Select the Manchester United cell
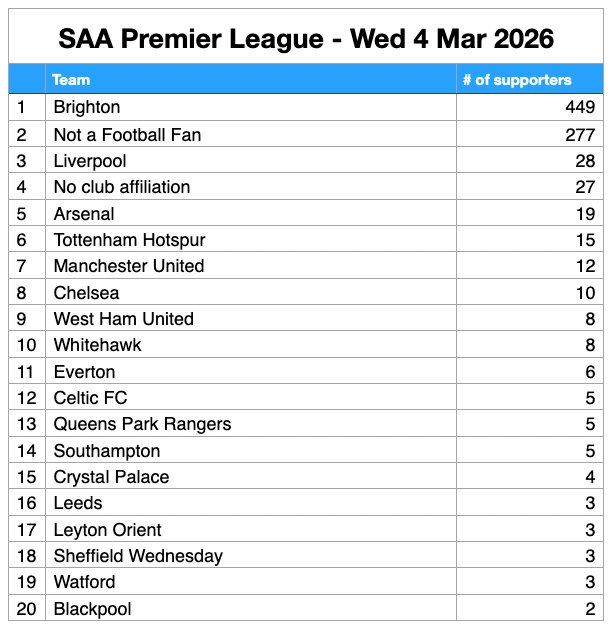The width and height of the screenshot is (612, 629). (129, 266)
